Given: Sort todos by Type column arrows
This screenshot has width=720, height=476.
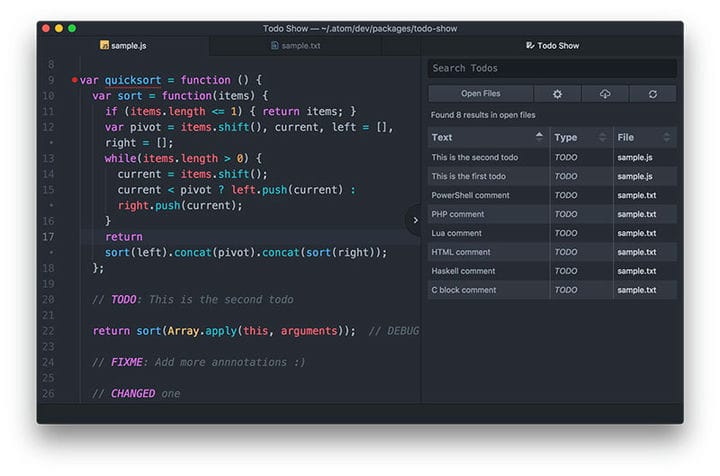Looking at the screenshot, I should [x=602, y=137].
